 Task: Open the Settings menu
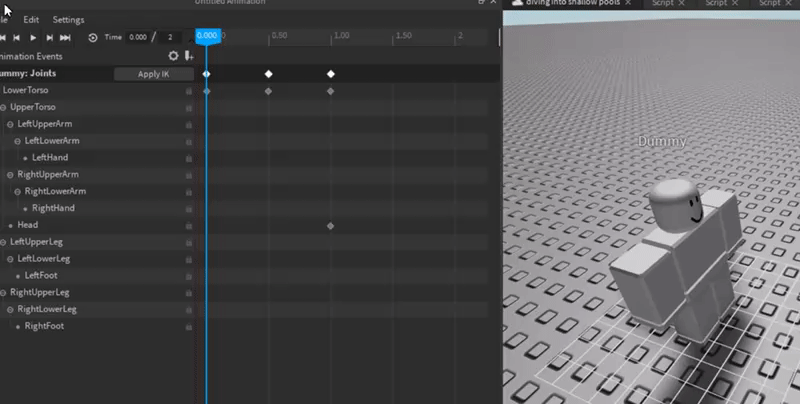pos(68,19)
